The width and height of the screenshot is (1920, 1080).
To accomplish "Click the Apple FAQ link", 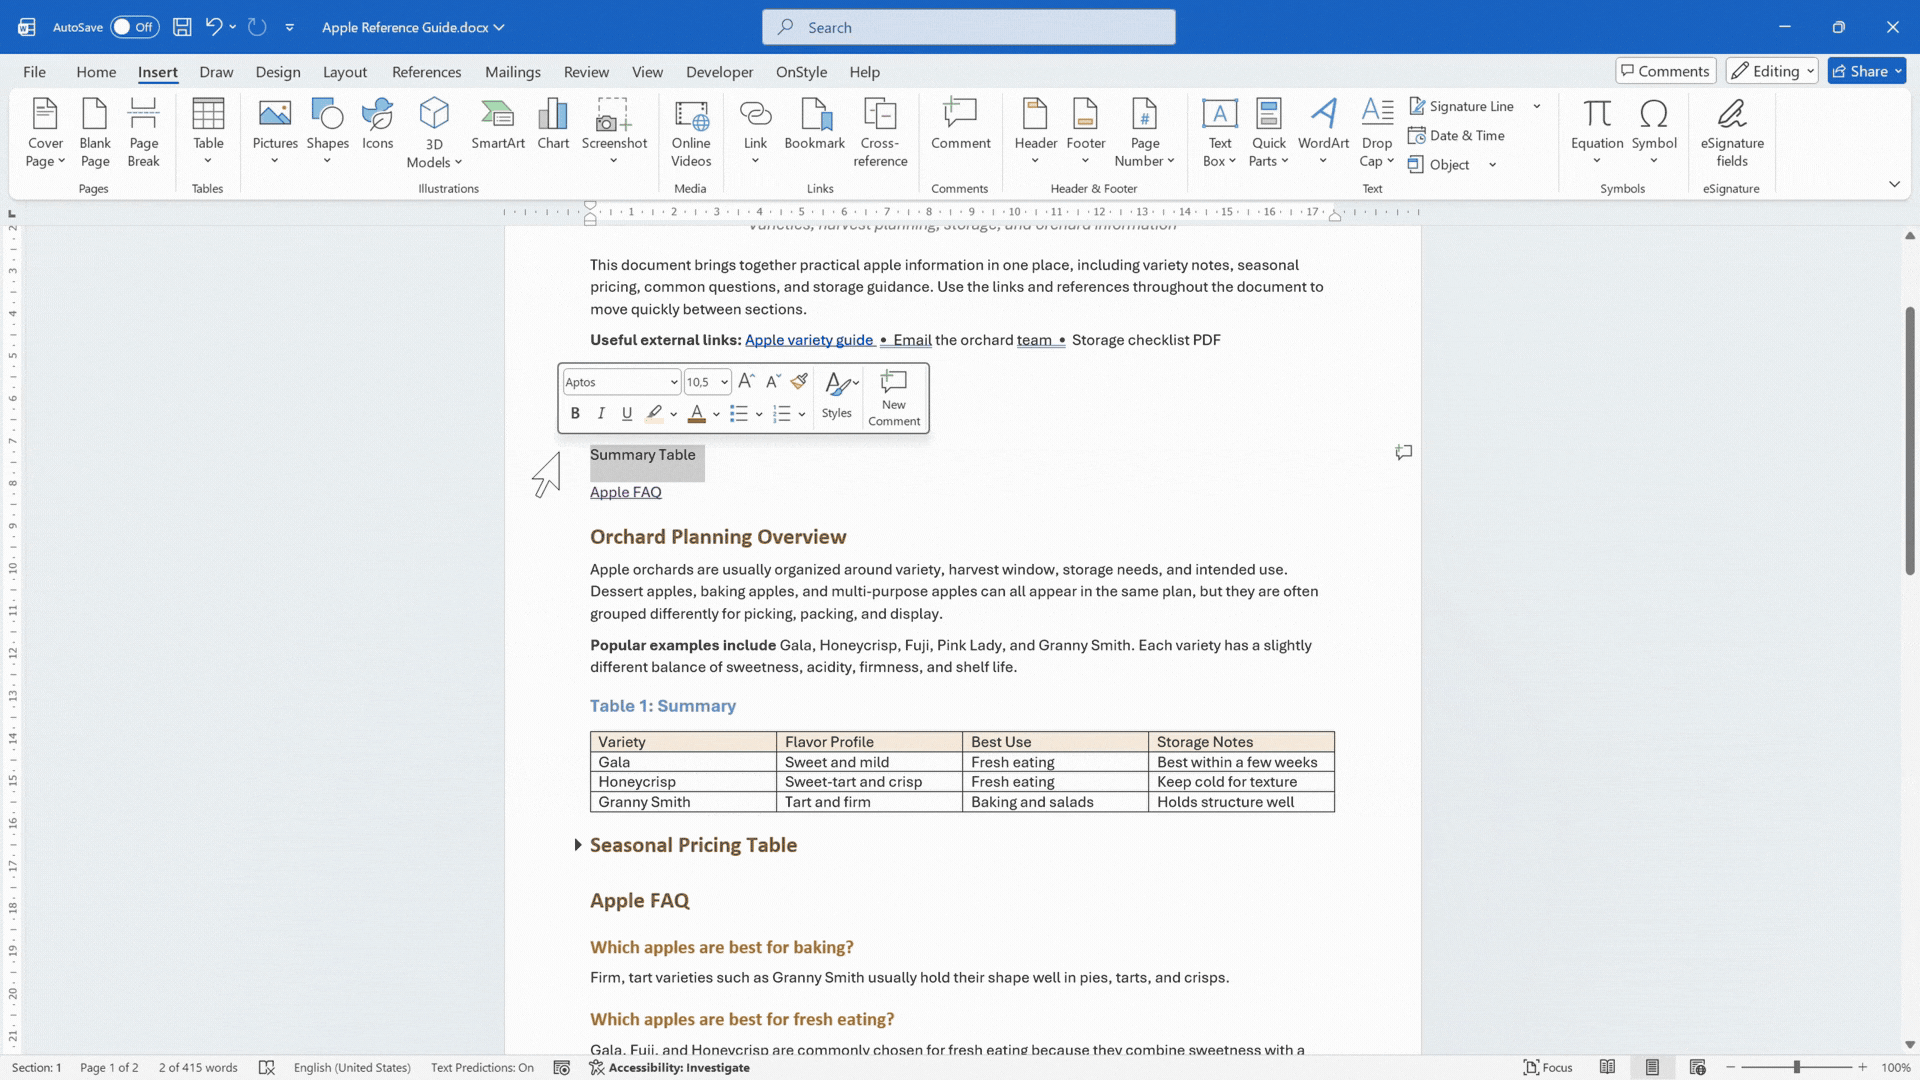I will [626, 492].
